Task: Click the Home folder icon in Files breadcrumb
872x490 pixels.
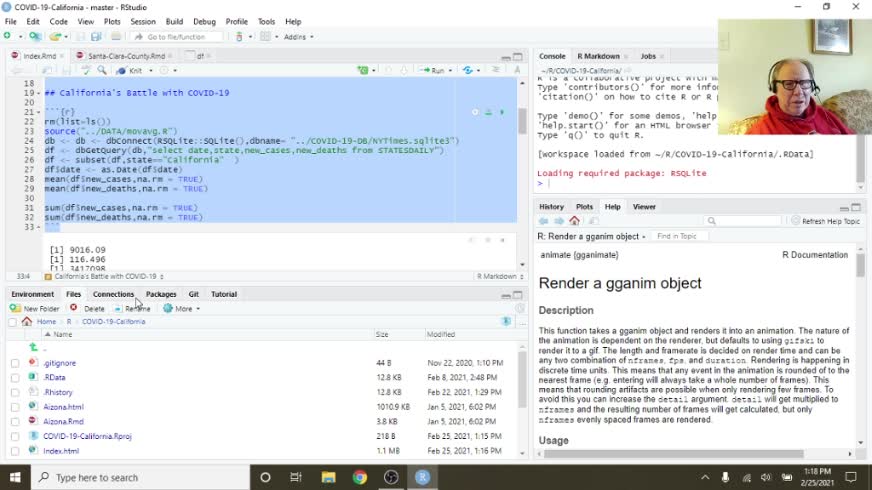Action: click(x=27, y=321)
